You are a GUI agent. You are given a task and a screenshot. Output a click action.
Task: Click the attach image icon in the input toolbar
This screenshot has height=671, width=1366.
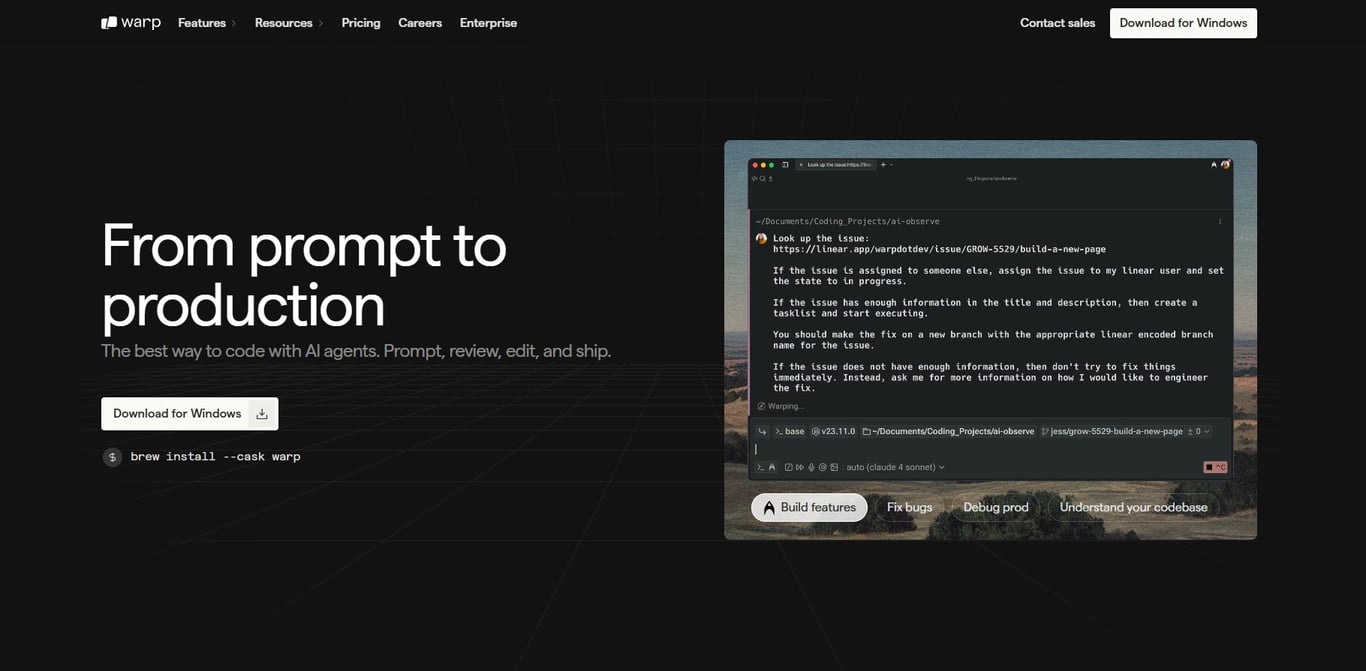tap(834, 467)
